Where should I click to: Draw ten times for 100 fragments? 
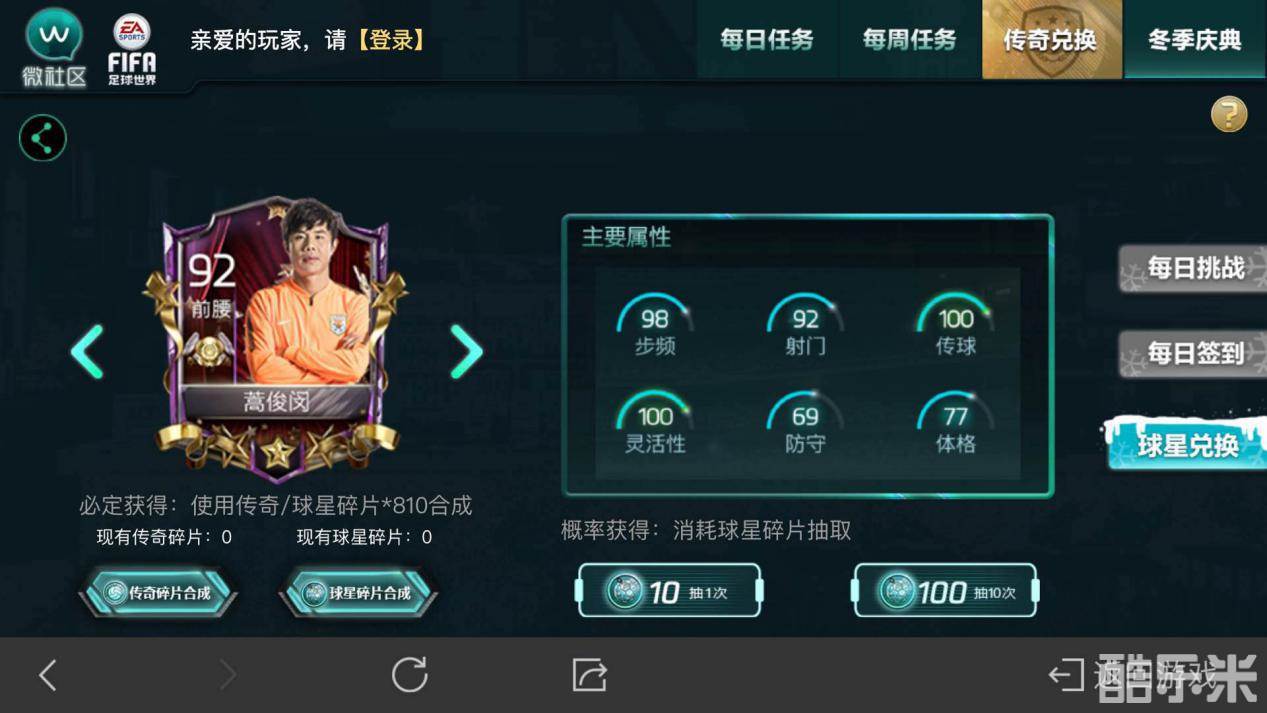[x=945, y=590]
